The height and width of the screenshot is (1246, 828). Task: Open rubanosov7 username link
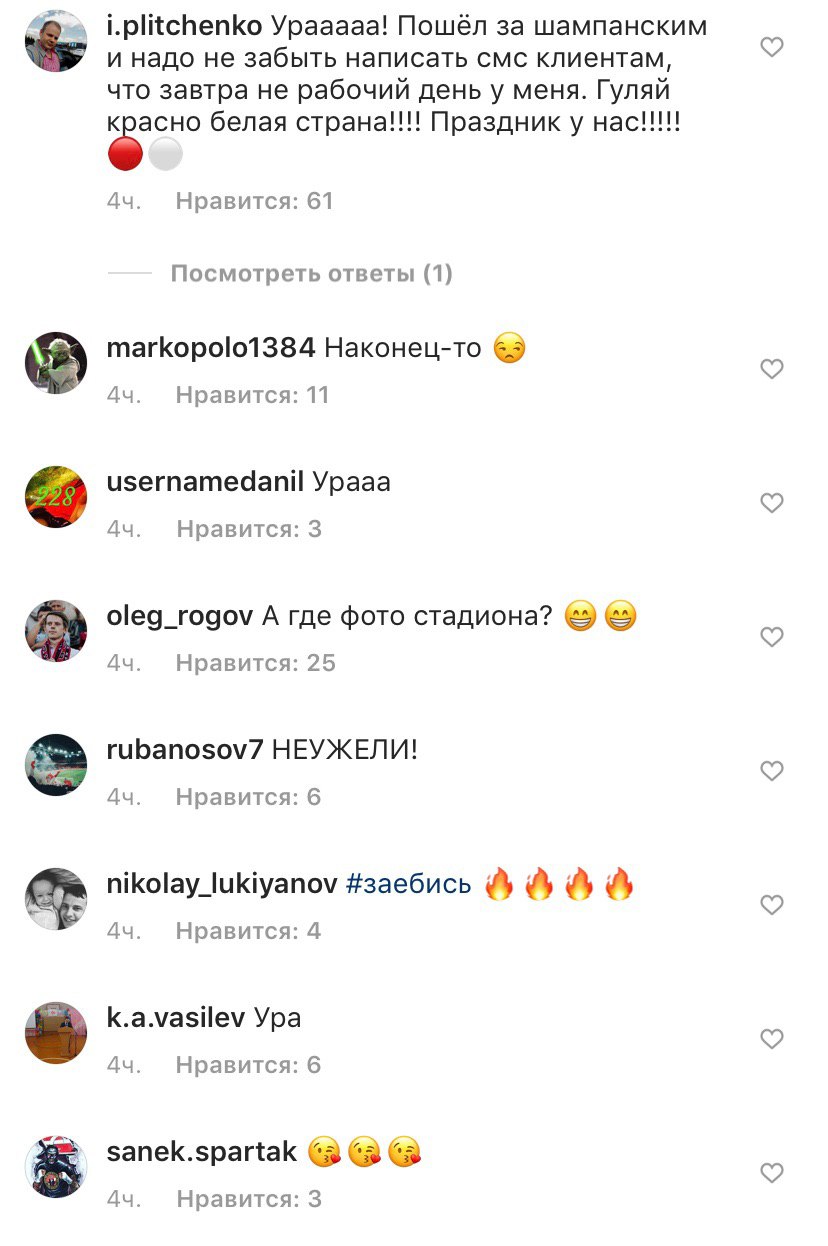click(x=184, y=750)
